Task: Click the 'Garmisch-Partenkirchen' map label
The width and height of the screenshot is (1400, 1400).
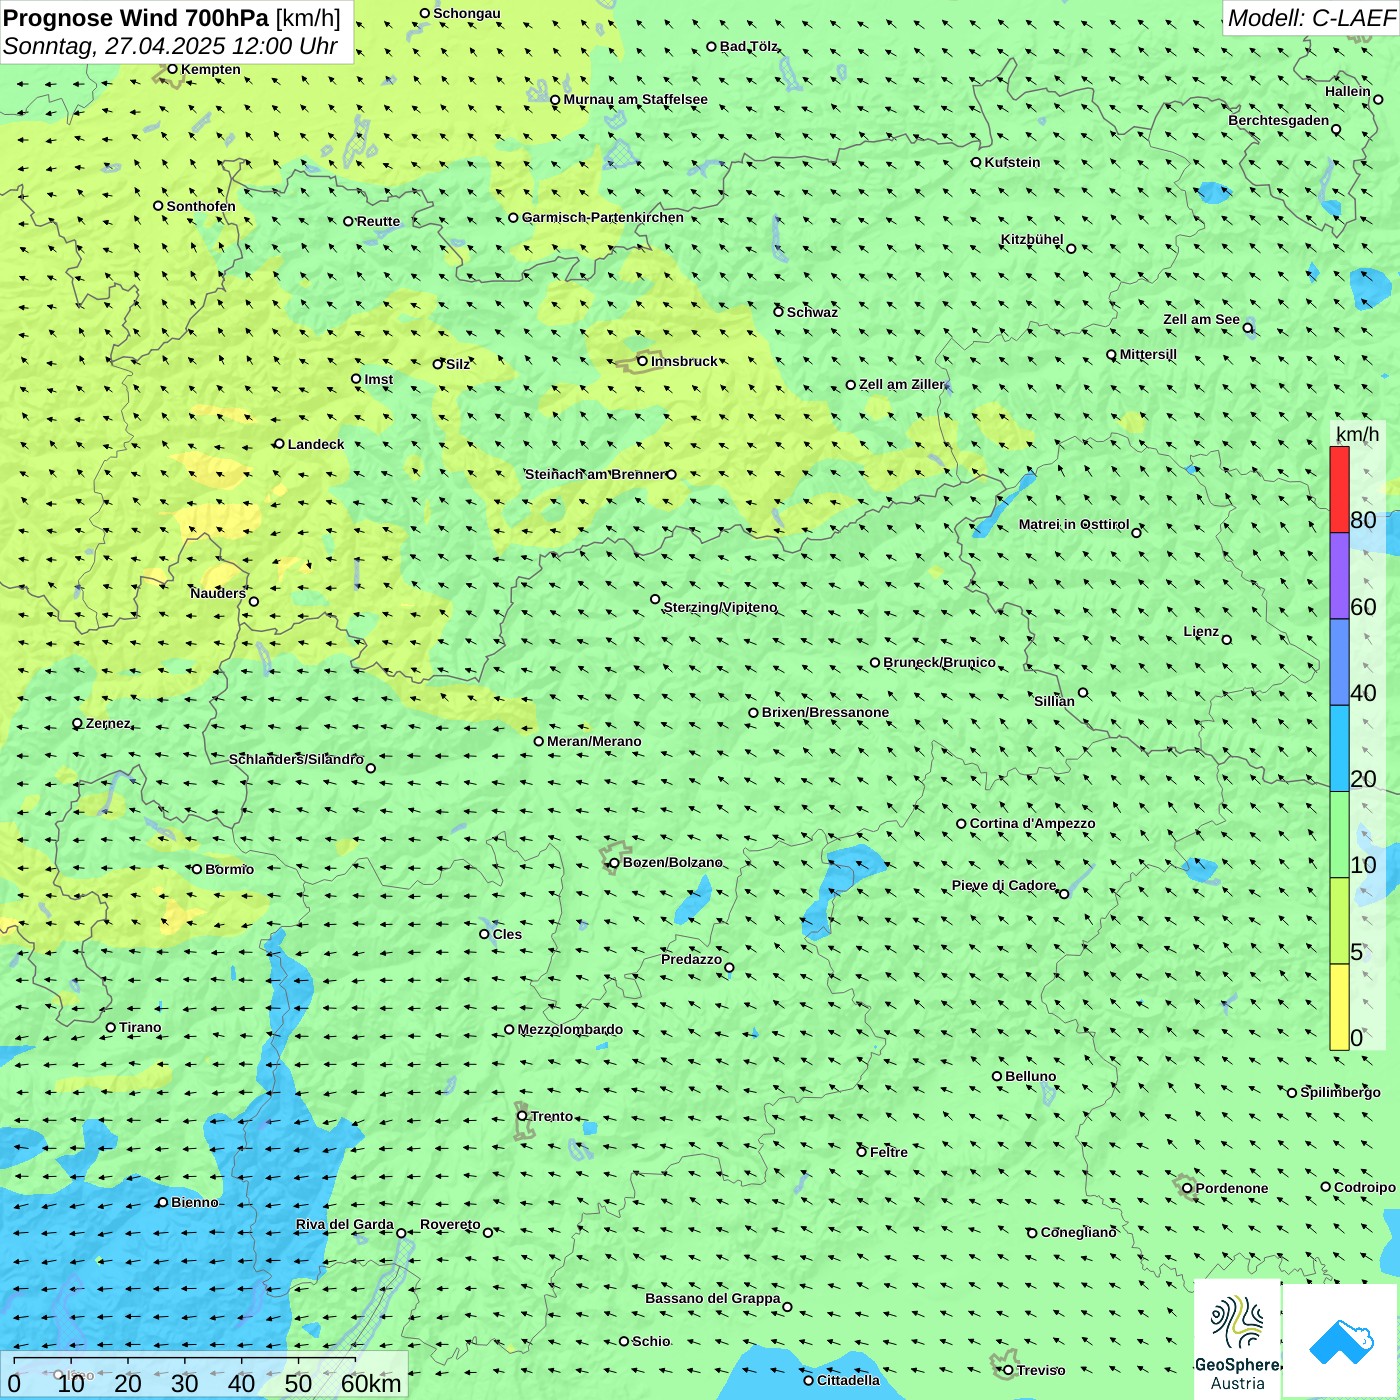Action: click(x=603, y=217)
